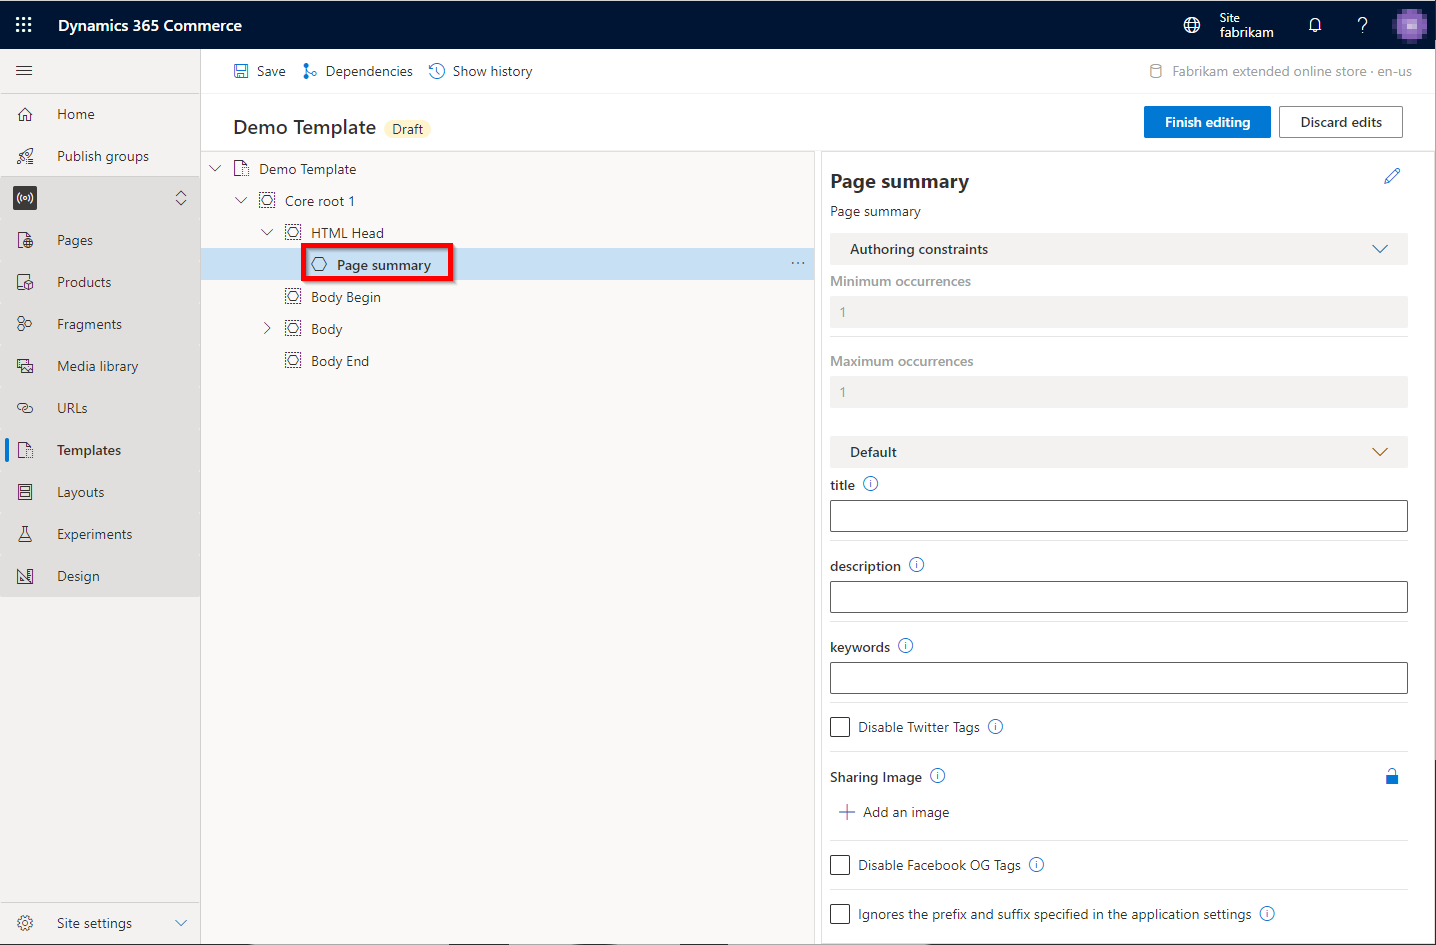The height and width of the screenshot is (945, 1436).
Task: Click the title input field
Action: click(1119, 516)
